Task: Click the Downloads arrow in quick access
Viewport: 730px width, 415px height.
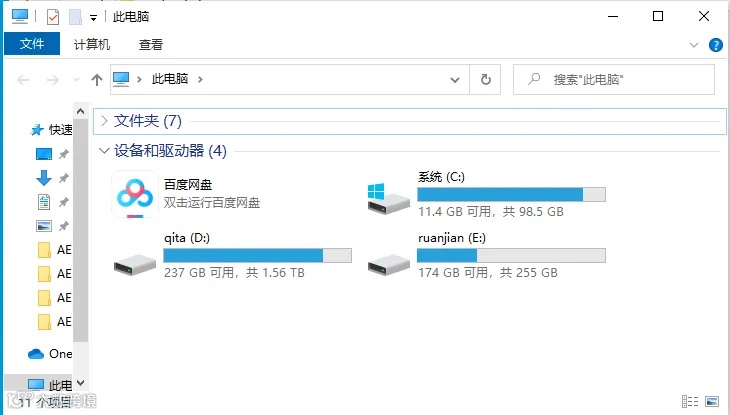Action: coord(44,177)
